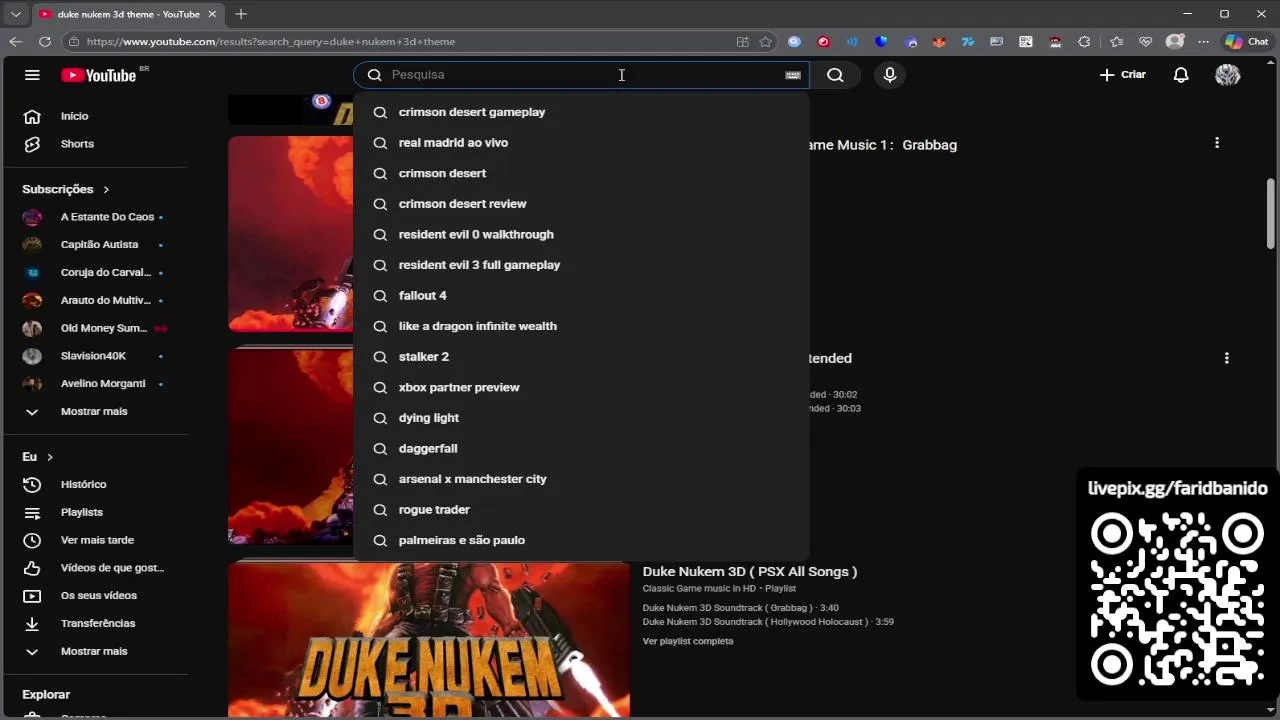The image size is (1280, 720).
Task: Select suggestion palmeiras e são paulo
Action: pyautogui.click(x=581, y=540)
